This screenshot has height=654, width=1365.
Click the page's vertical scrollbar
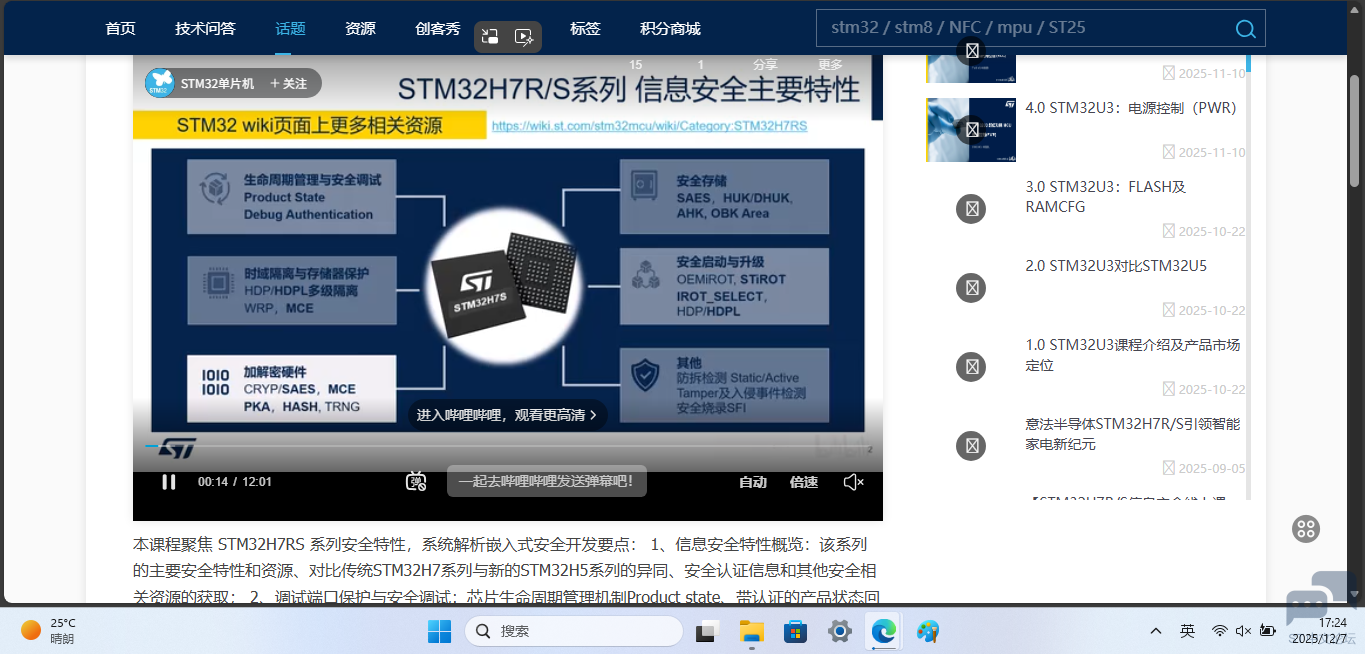tap(1355, 130)
